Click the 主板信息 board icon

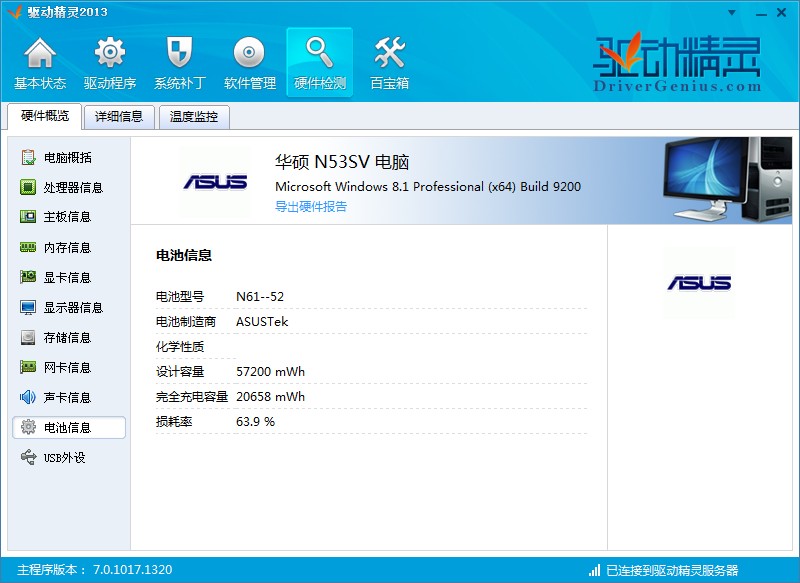[28, 217]
